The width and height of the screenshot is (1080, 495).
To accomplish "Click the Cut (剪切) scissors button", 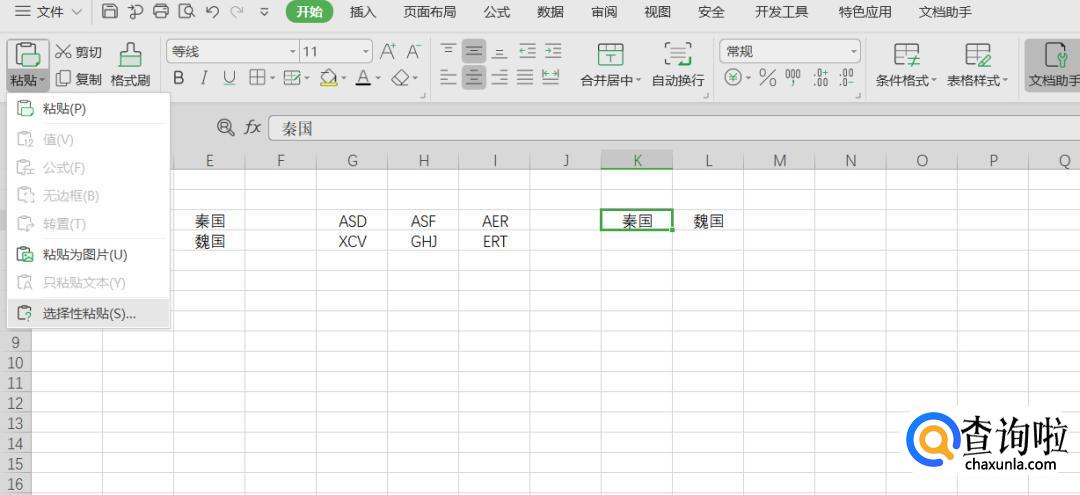I will (78, 52).
